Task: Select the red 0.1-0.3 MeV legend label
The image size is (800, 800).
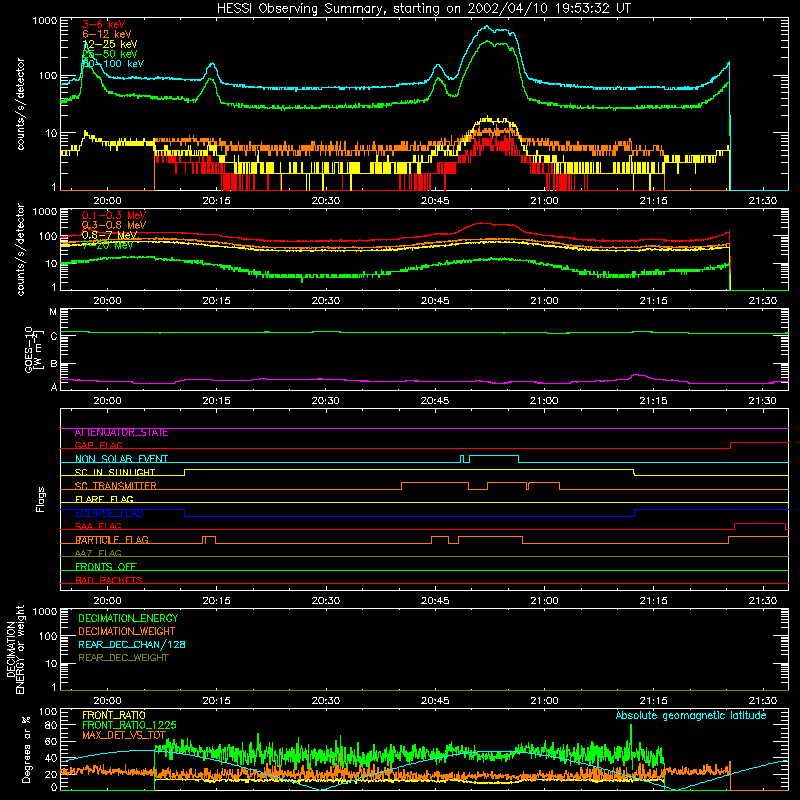Action: coord(114,215)
